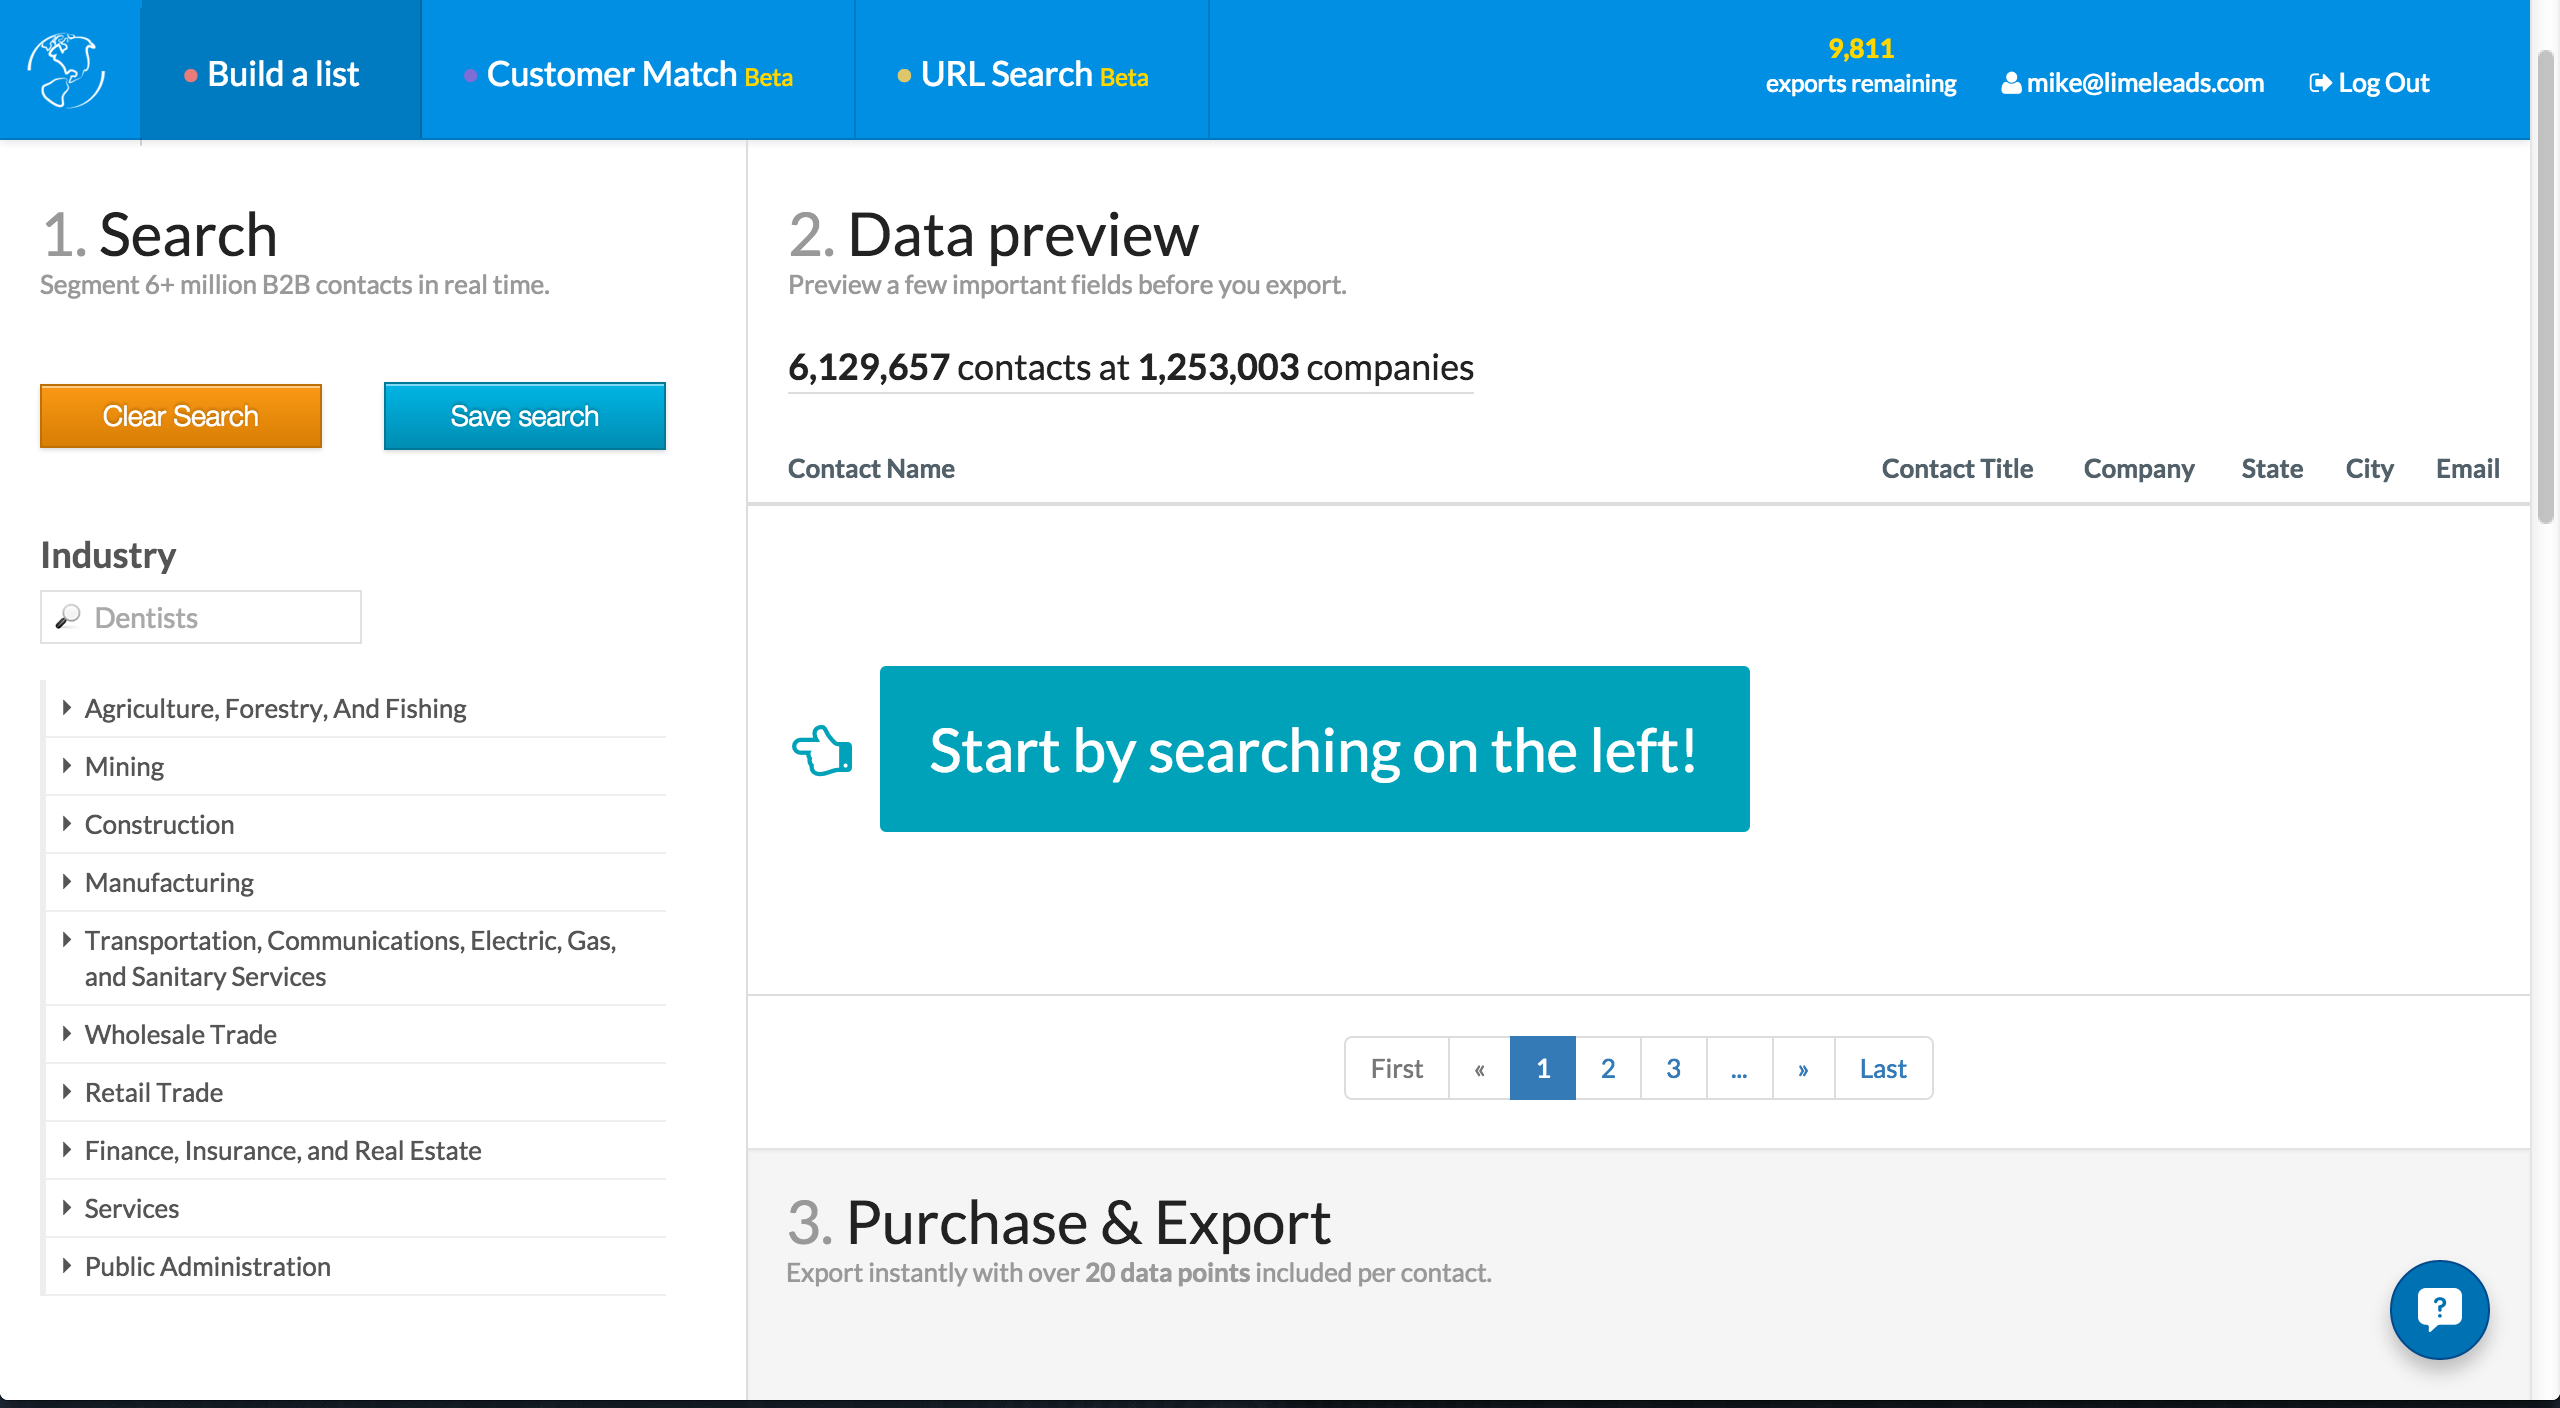Image resolution: width=2560 pixels, height=1408 pixels.
Task: Click the next-page chevron in pagination
Action: [1803, 1068]
